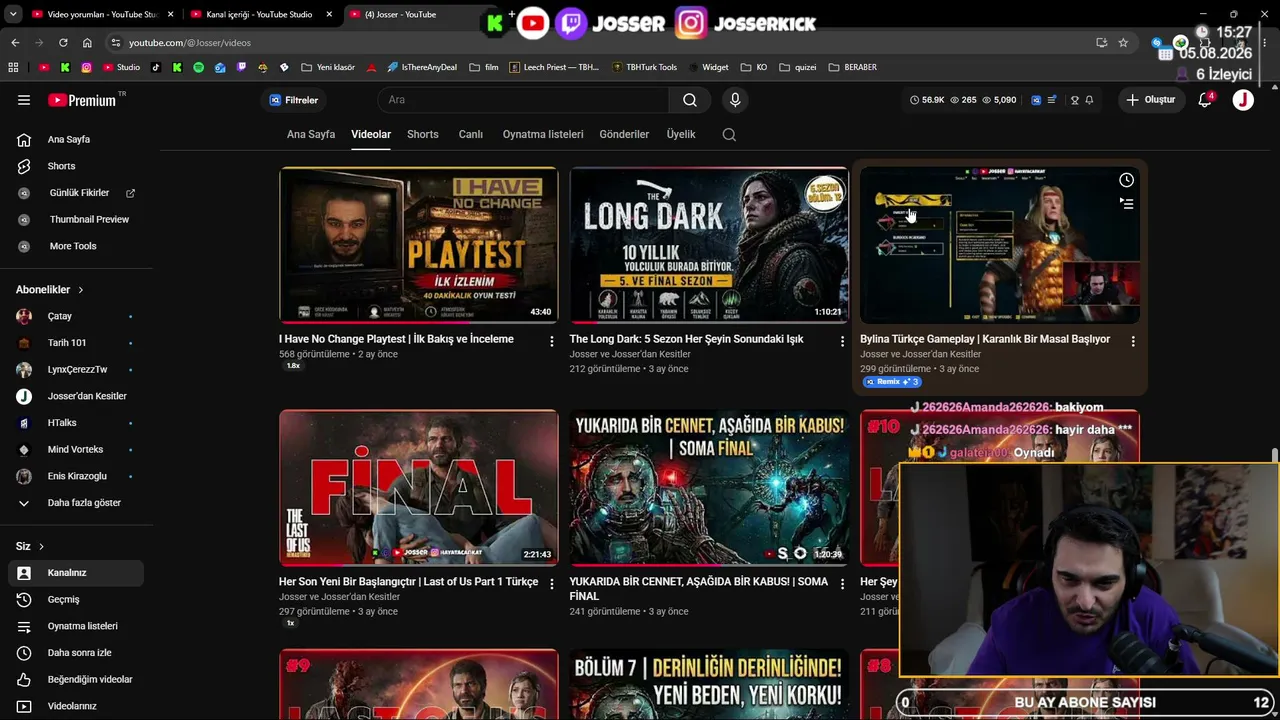This screenshot has width=1280, height=720.
Task: Open the TikTok bookmark icon
Action: coord(155,68)
